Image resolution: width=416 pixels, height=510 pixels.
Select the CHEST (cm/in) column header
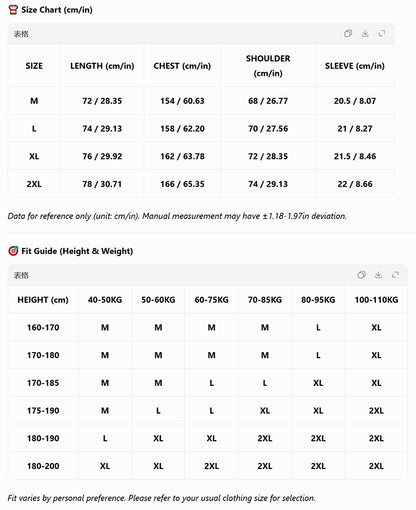(x=182, y=66)
